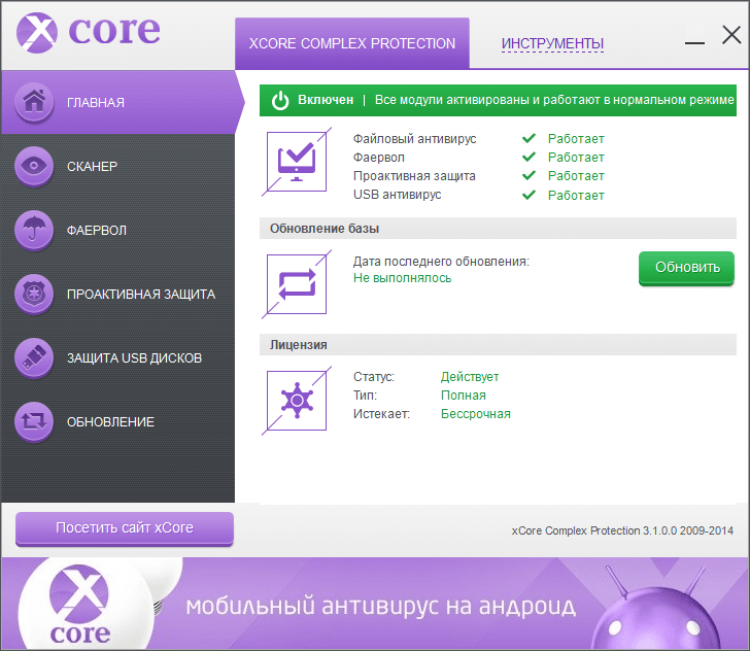The height and width of the screenshot is (651, 750).
Task: Open ПРОАКТИВНАЯ ЗАЩИТА settings
Action: pos(118,294)
